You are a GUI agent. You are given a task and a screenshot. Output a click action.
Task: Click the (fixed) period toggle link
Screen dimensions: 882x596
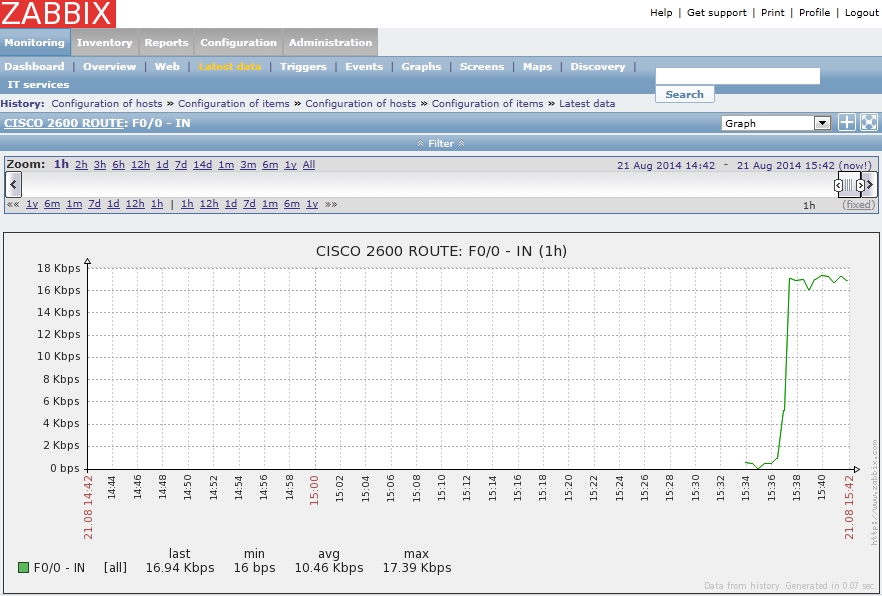[x=859, y=205]
